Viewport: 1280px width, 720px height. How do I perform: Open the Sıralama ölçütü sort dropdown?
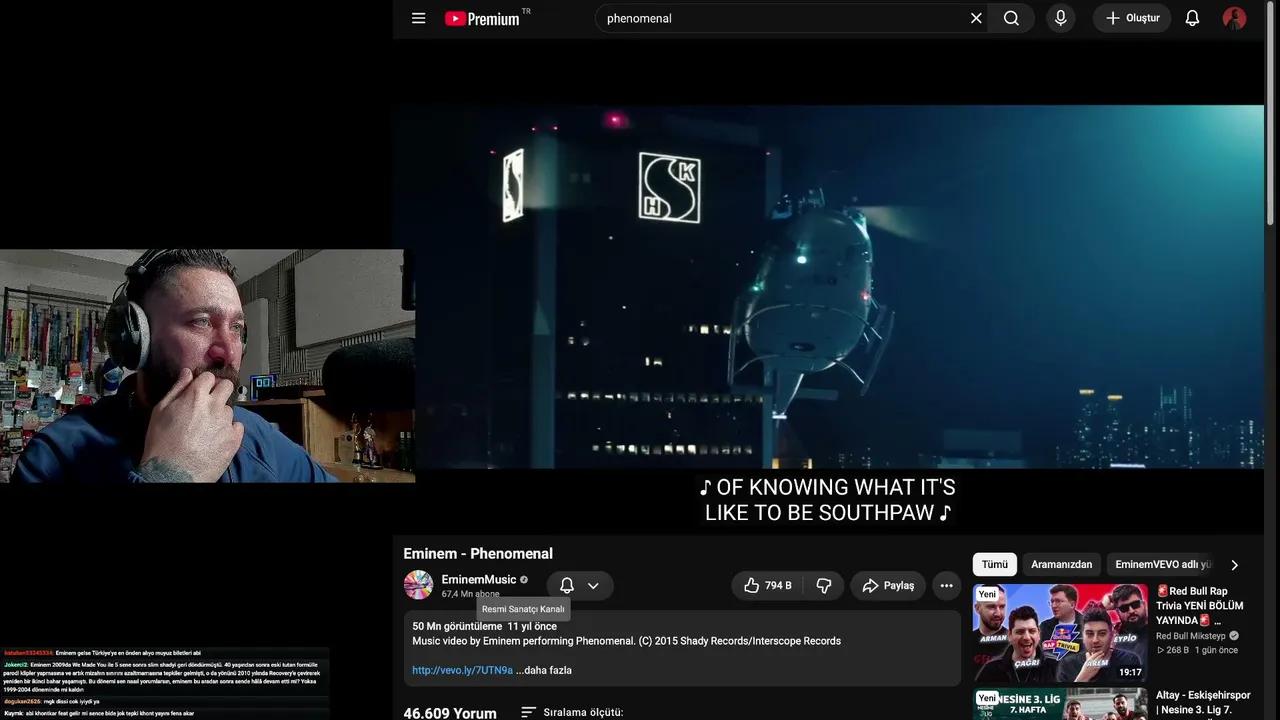coord(572,712)
